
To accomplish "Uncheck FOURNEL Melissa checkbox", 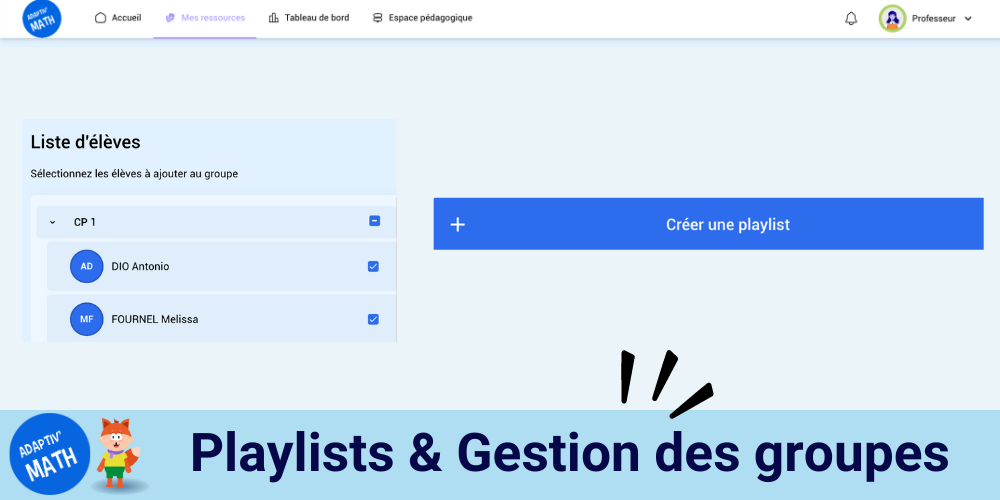I will coord(373,320).
